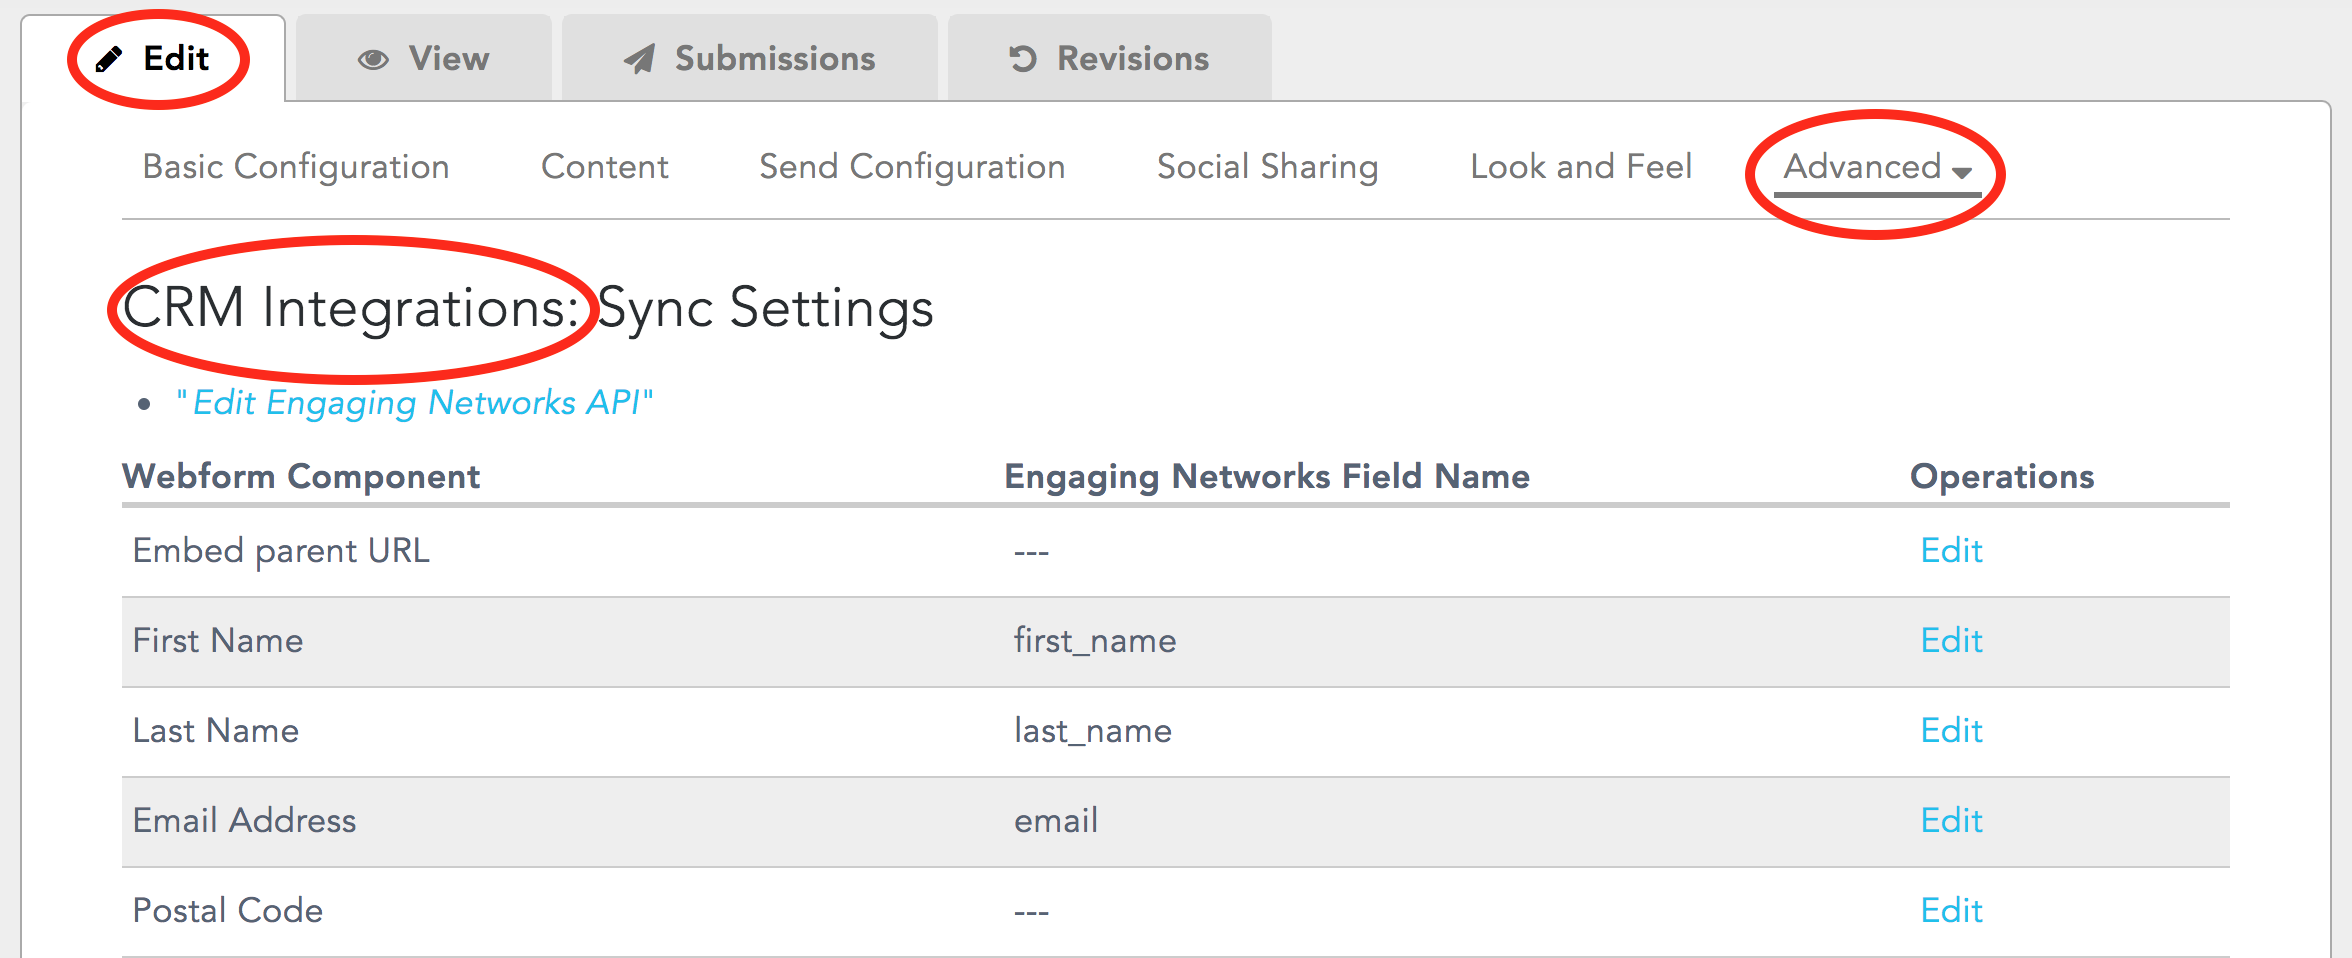Open the Content sub-tab
This screenshot has width=2352, height=958.
point(605,166)
